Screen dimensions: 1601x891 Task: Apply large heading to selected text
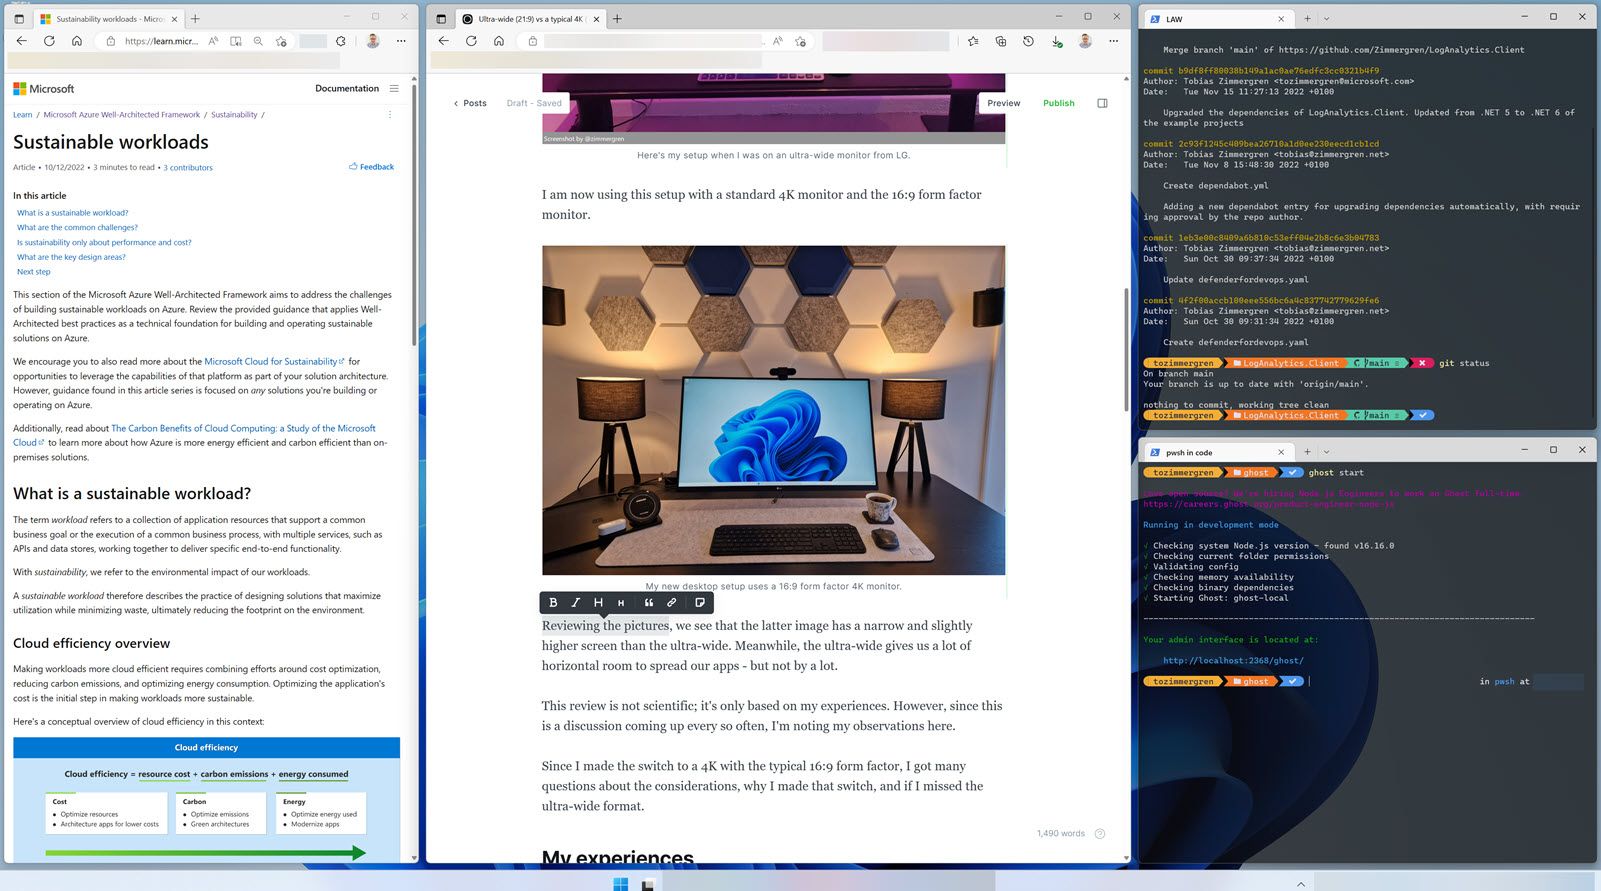598,603
